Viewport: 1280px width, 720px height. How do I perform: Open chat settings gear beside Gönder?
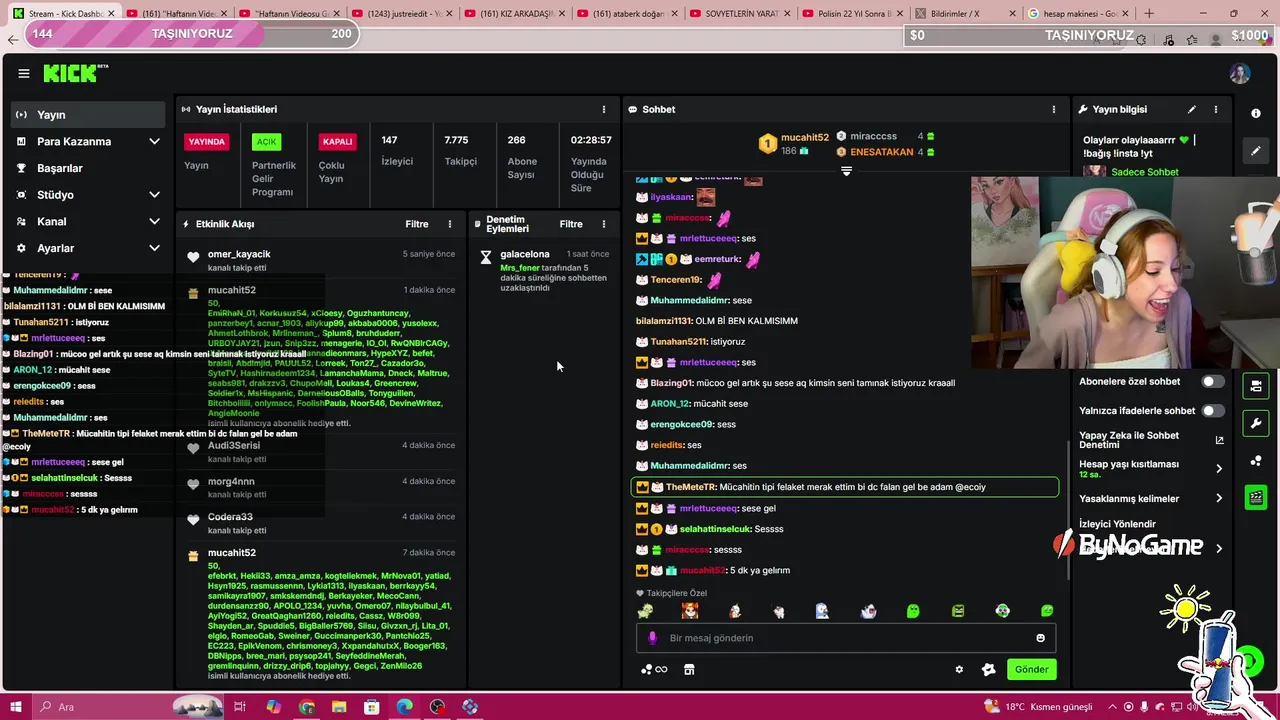(959, 669)
